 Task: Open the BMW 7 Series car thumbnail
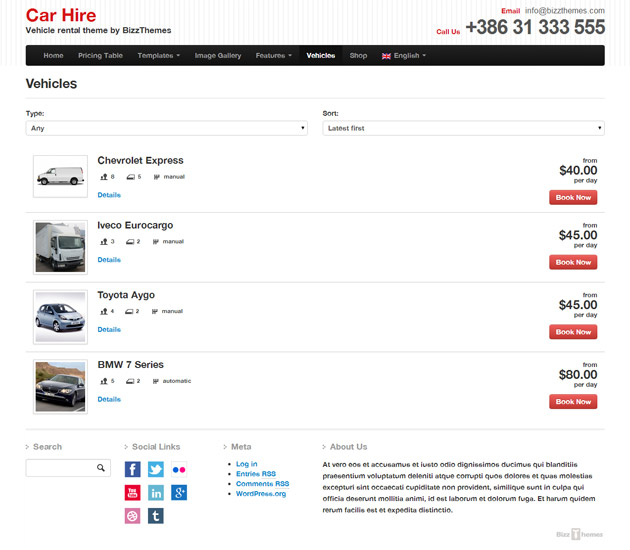60,387
